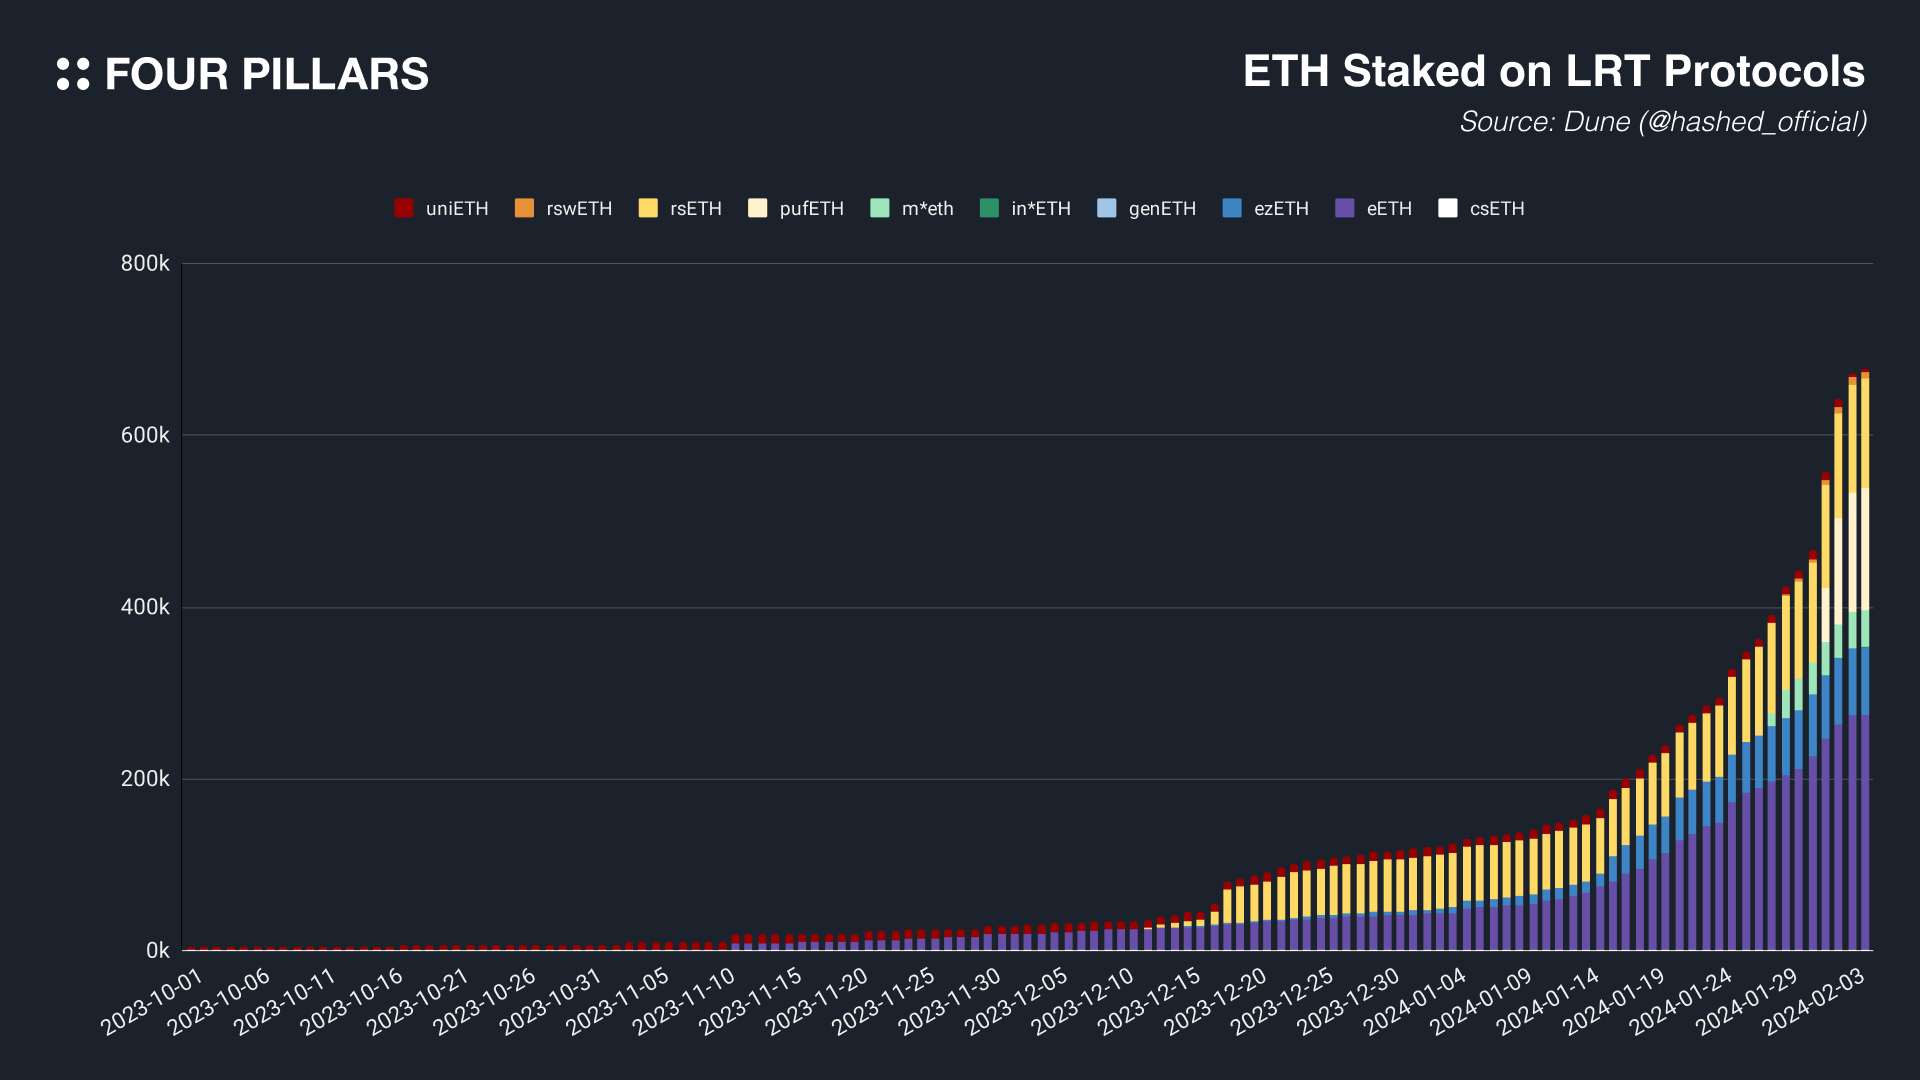Click the ezETH blue legend swatch
Image resolution: width=1920 pixels, height=1080 pixels.
[x=1232, y=208]
